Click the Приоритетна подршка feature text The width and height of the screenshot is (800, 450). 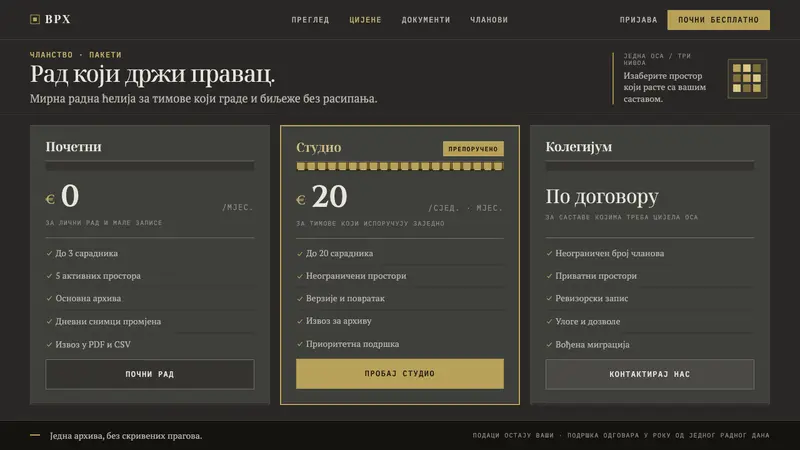pos(353,344)
